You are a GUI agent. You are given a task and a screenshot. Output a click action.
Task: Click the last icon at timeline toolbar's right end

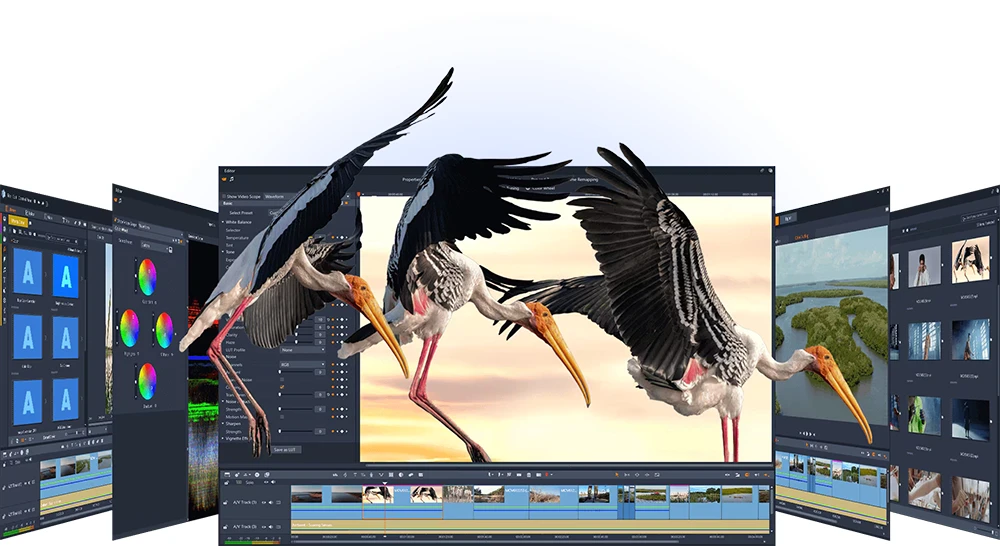coord(766,475)
